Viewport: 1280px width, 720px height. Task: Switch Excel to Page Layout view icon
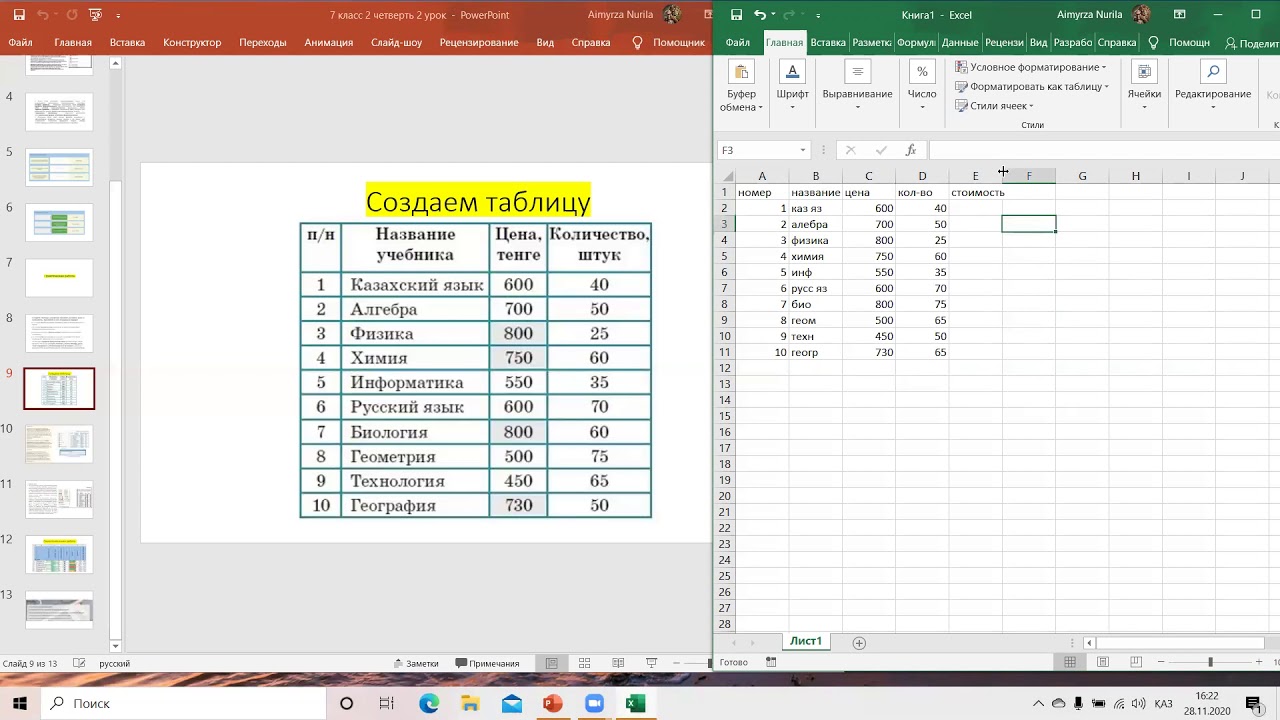(x=1103, y=662)
